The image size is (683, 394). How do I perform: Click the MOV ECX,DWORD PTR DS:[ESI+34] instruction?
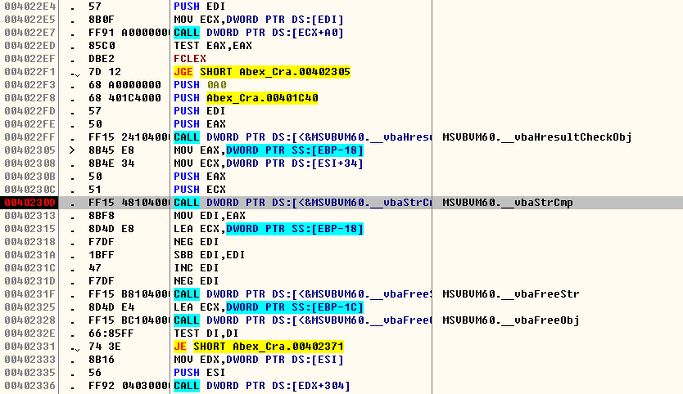tap(268, 163)
